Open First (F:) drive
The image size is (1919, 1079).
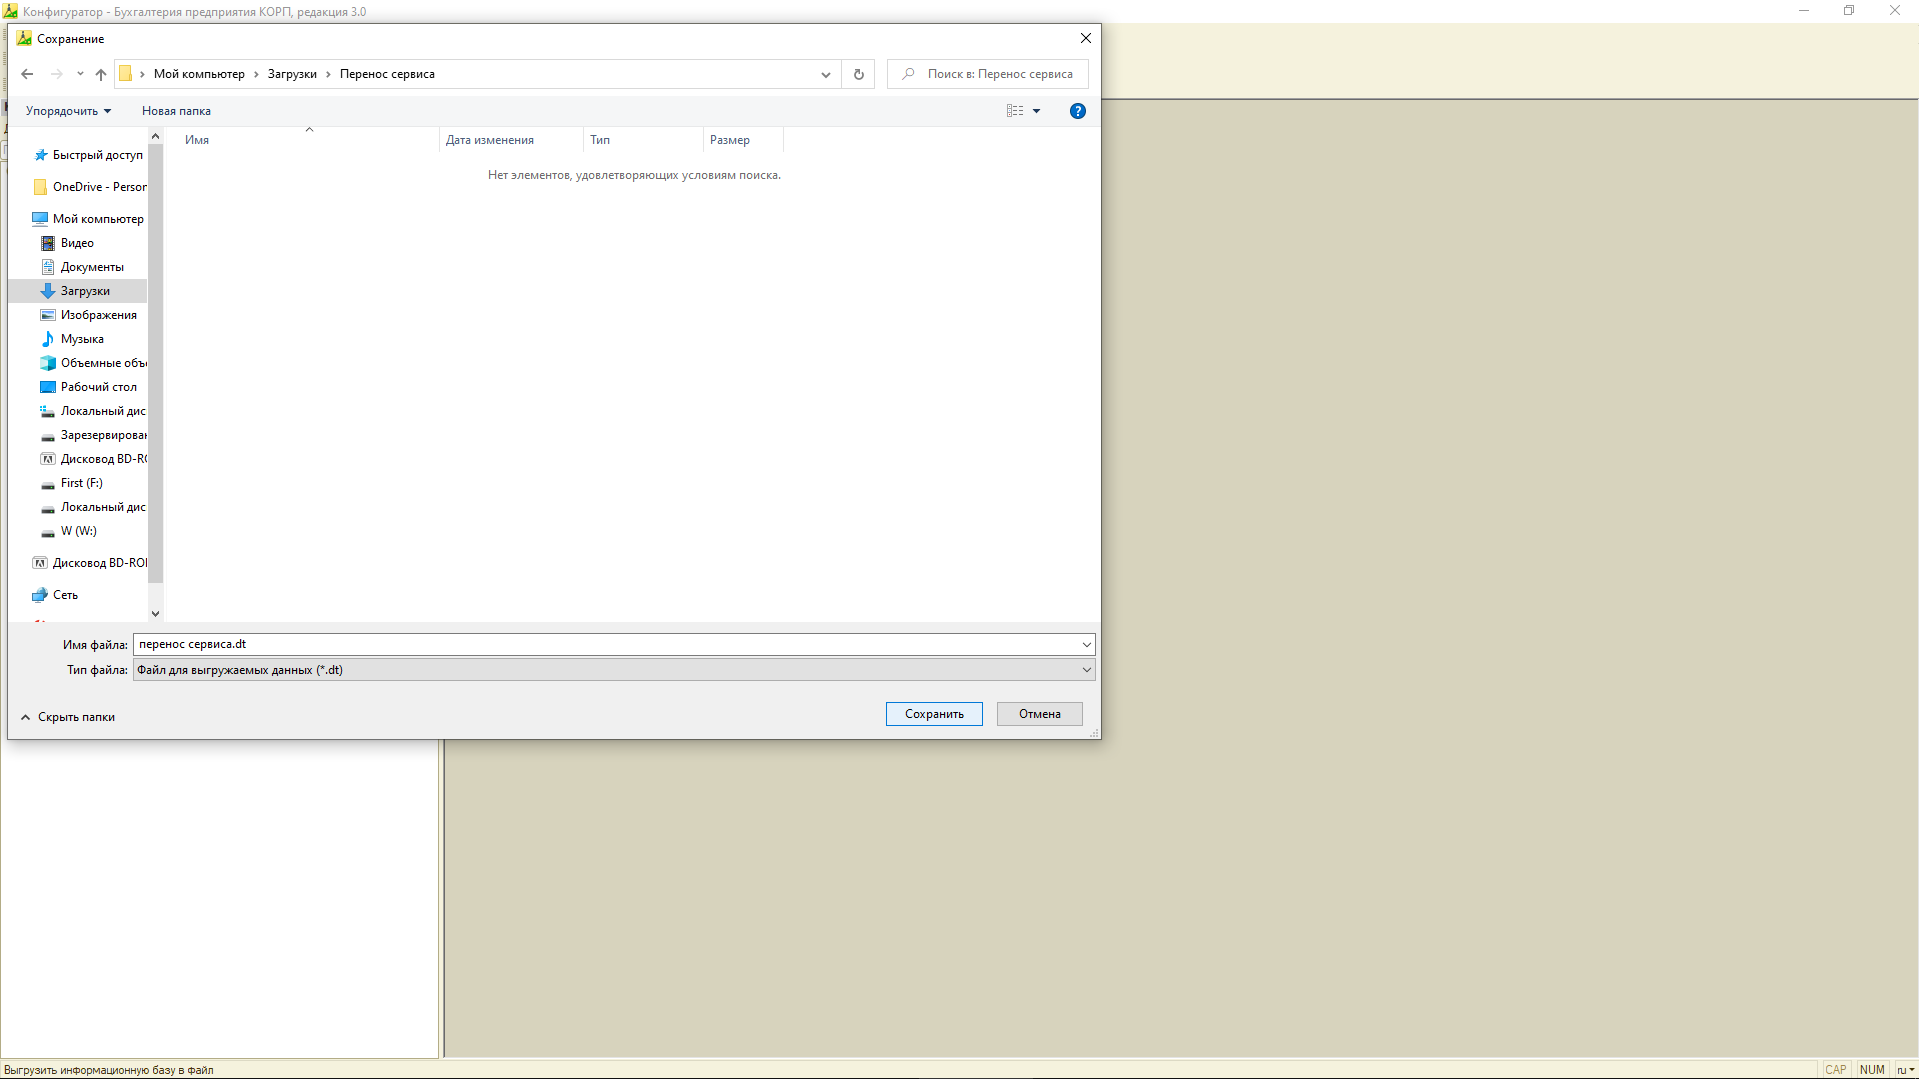81,483
